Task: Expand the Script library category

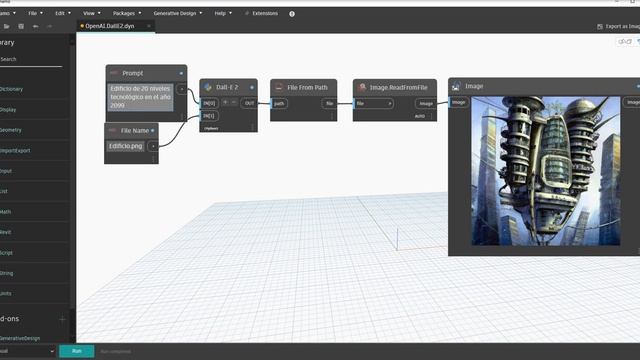Action: coord(34,253)
